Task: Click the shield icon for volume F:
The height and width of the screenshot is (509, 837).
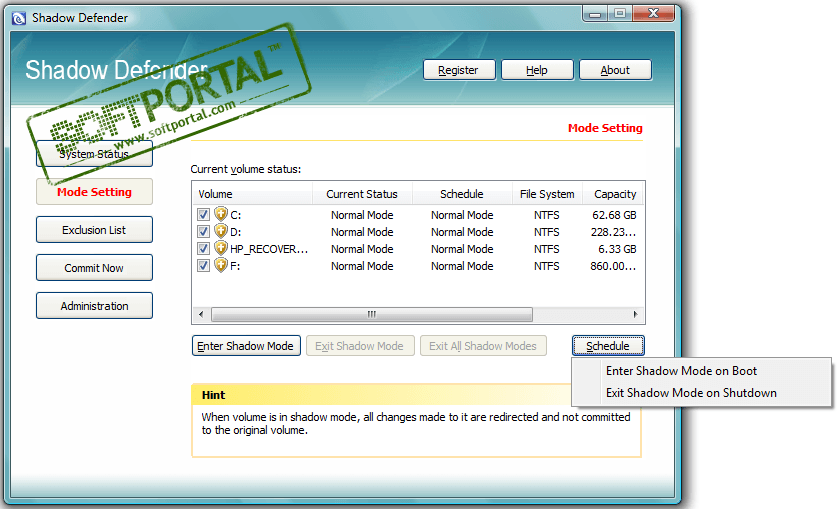Action: [221, 265]
